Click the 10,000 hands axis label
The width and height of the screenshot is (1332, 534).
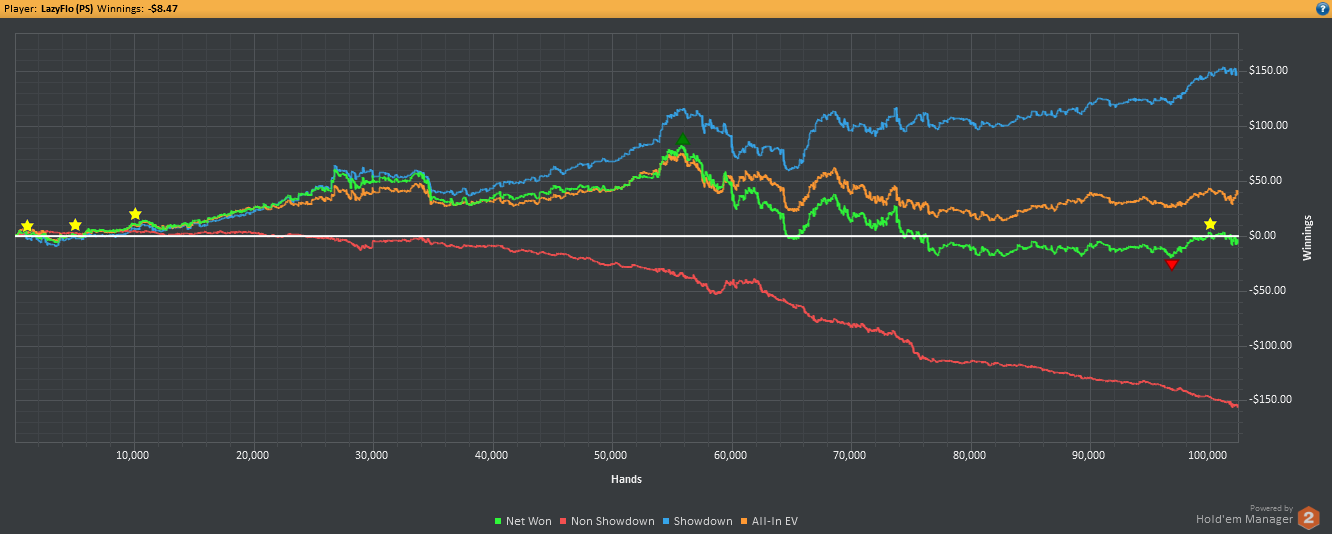coord(133,455)
